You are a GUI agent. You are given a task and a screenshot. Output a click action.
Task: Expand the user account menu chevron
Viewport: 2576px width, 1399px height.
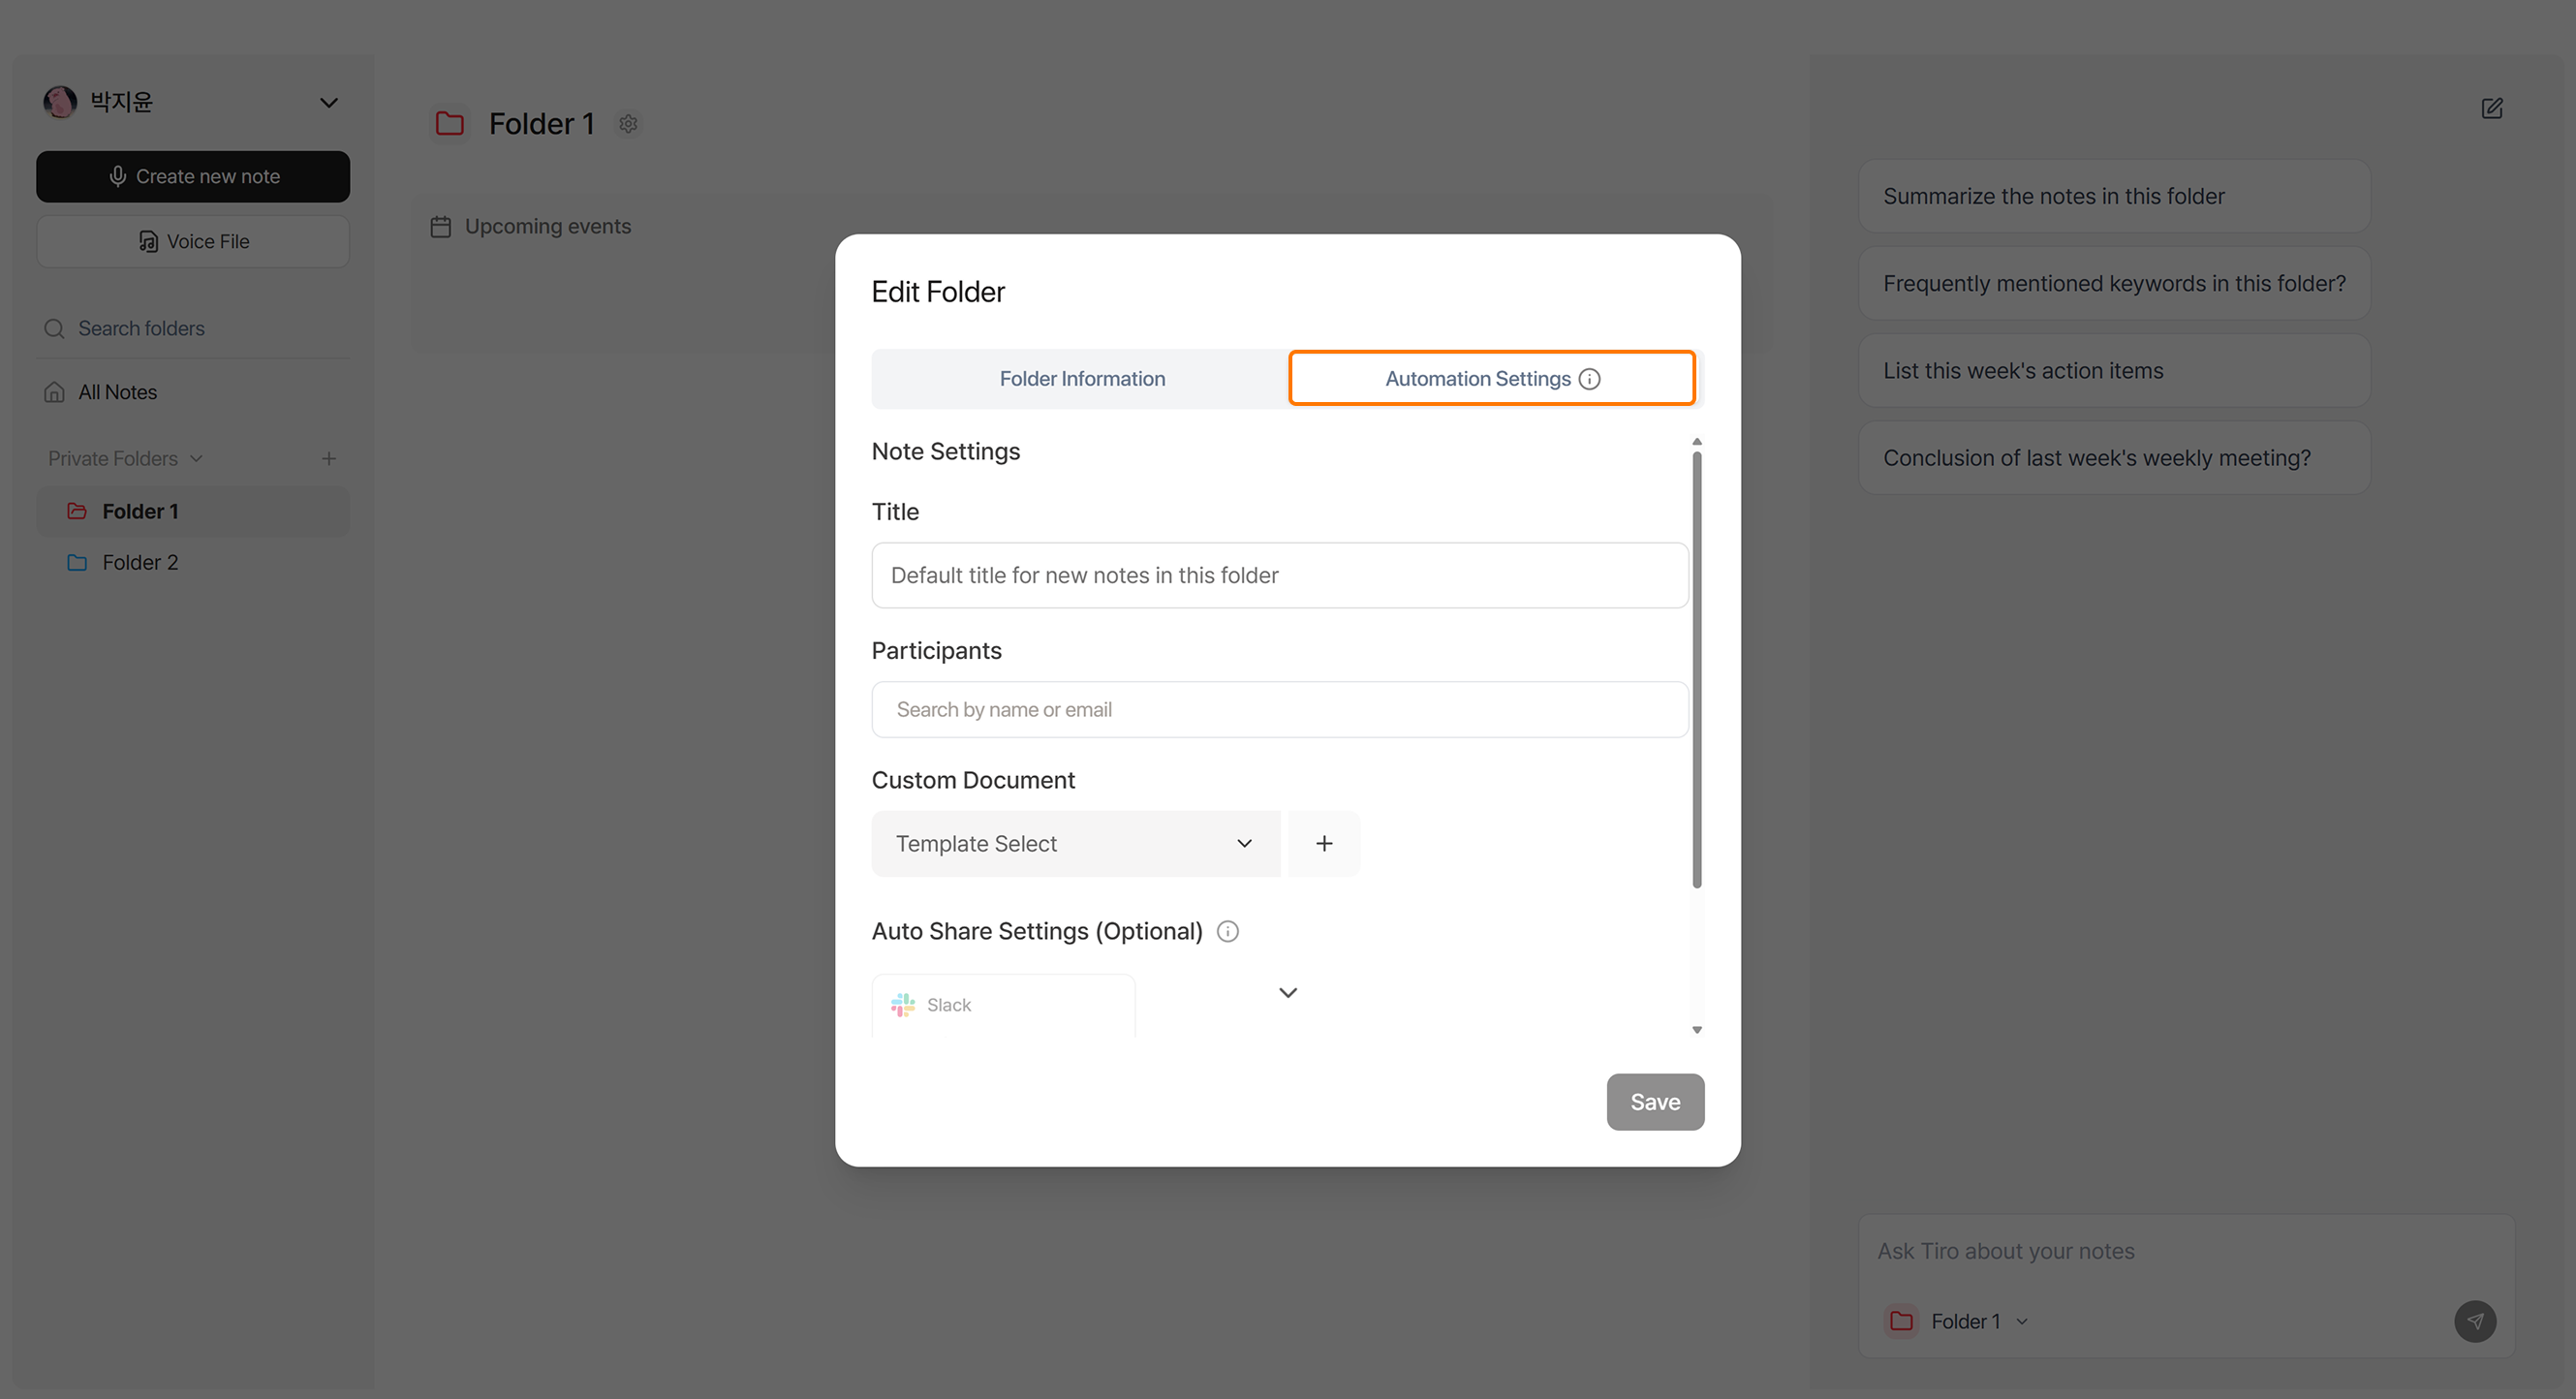click(328, 102)
